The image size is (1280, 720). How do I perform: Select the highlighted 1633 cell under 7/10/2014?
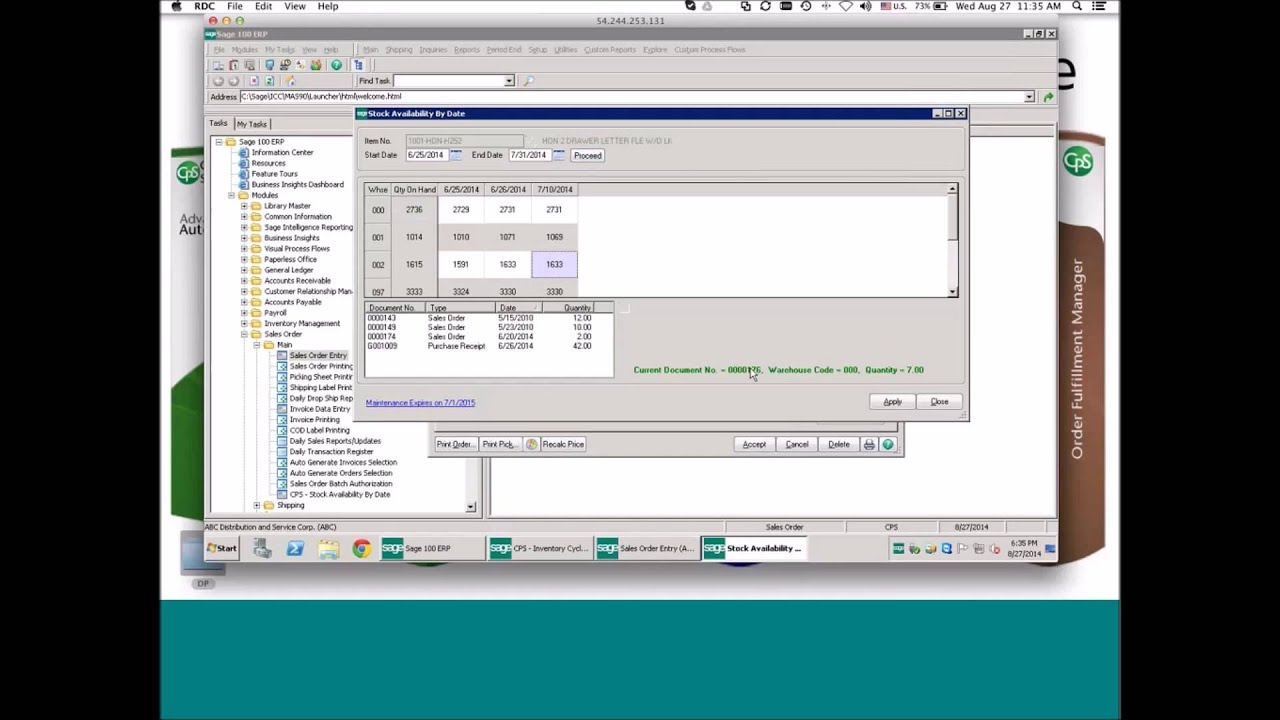pyautogui.click(x=554, y=264)
